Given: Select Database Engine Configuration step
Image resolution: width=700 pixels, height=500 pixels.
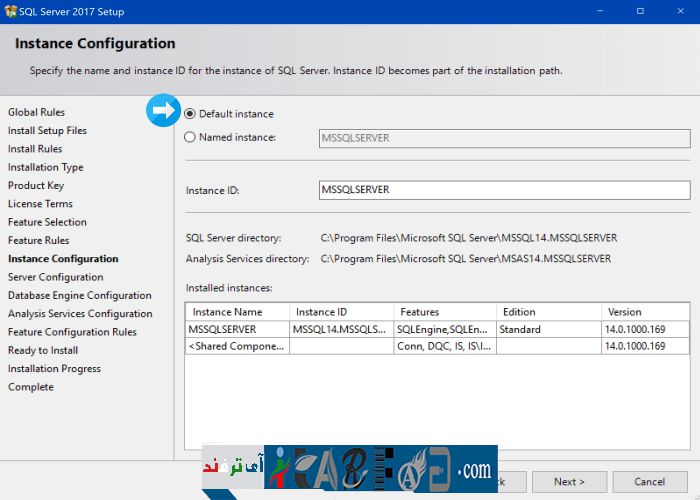Looking at the screenshot, I should tap(80, 296).
